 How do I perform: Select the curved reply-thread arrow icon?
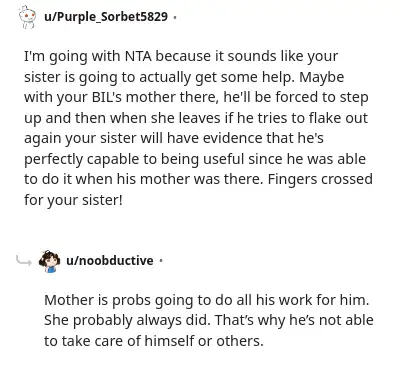click(x=24, y=260)
